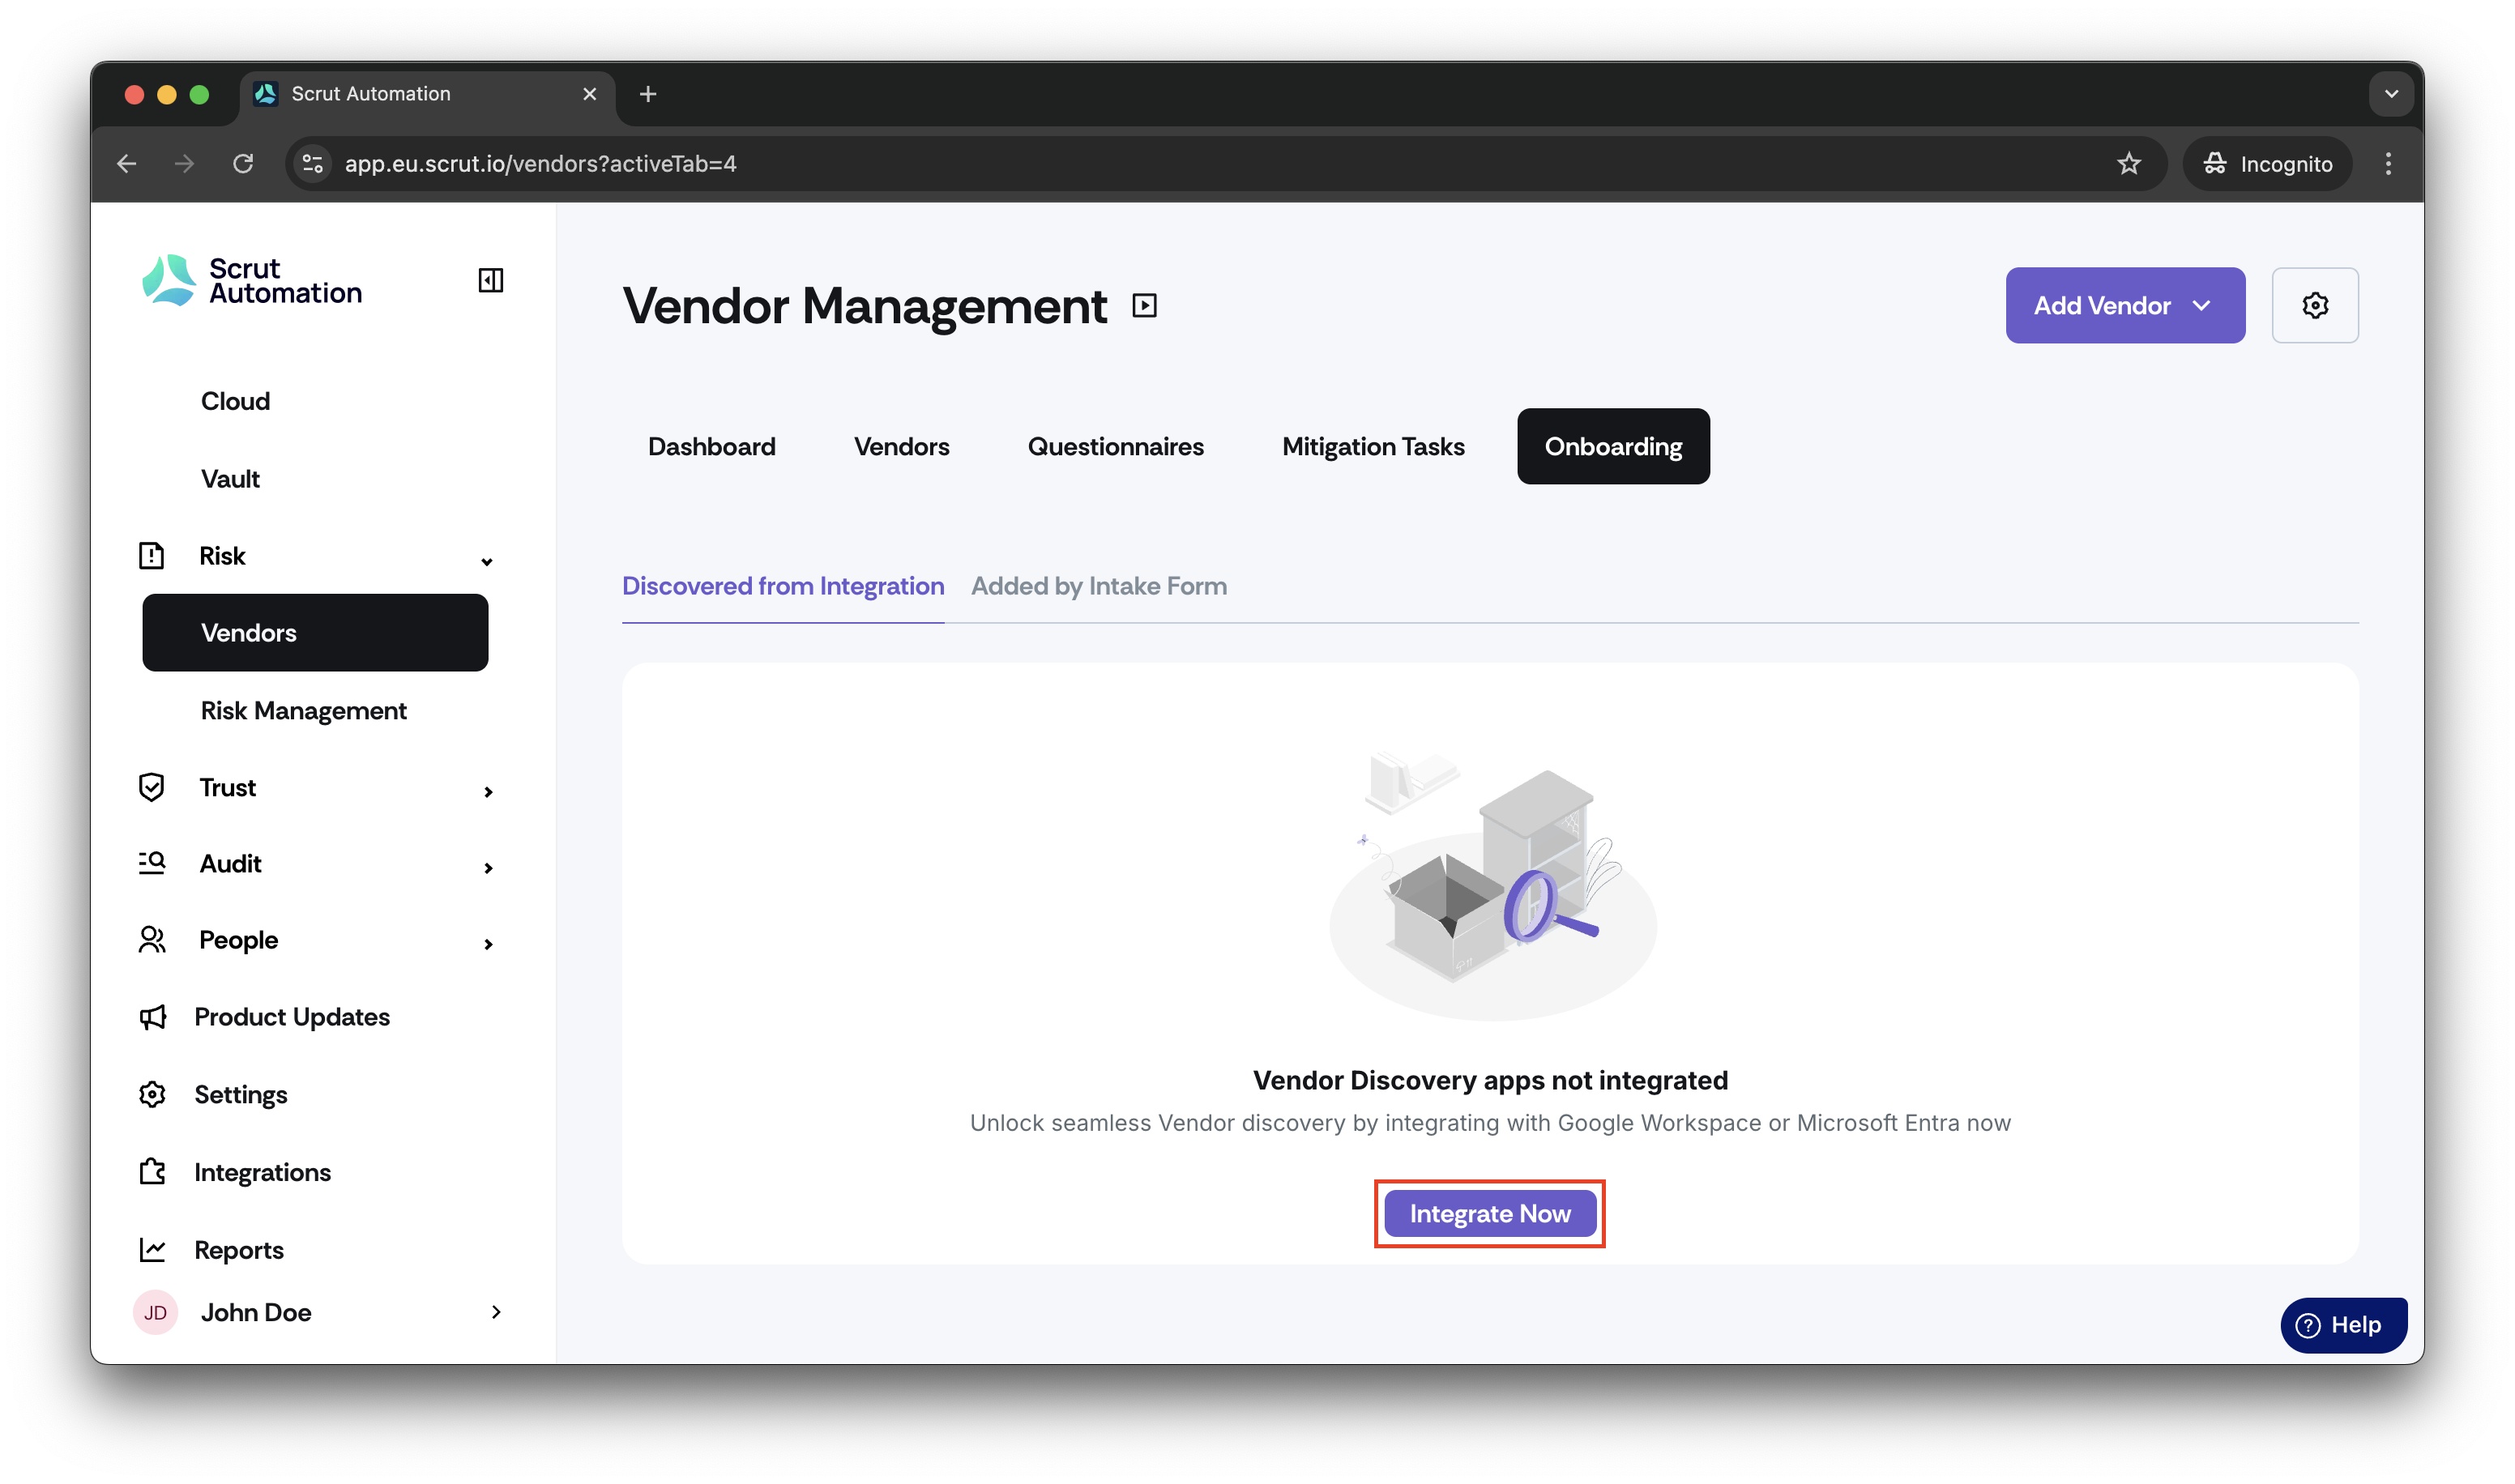The width and height of the screenshot is (2515, 1484).
Task: Click the Product Updates megaphone icon
Action: click(152, 1016)
